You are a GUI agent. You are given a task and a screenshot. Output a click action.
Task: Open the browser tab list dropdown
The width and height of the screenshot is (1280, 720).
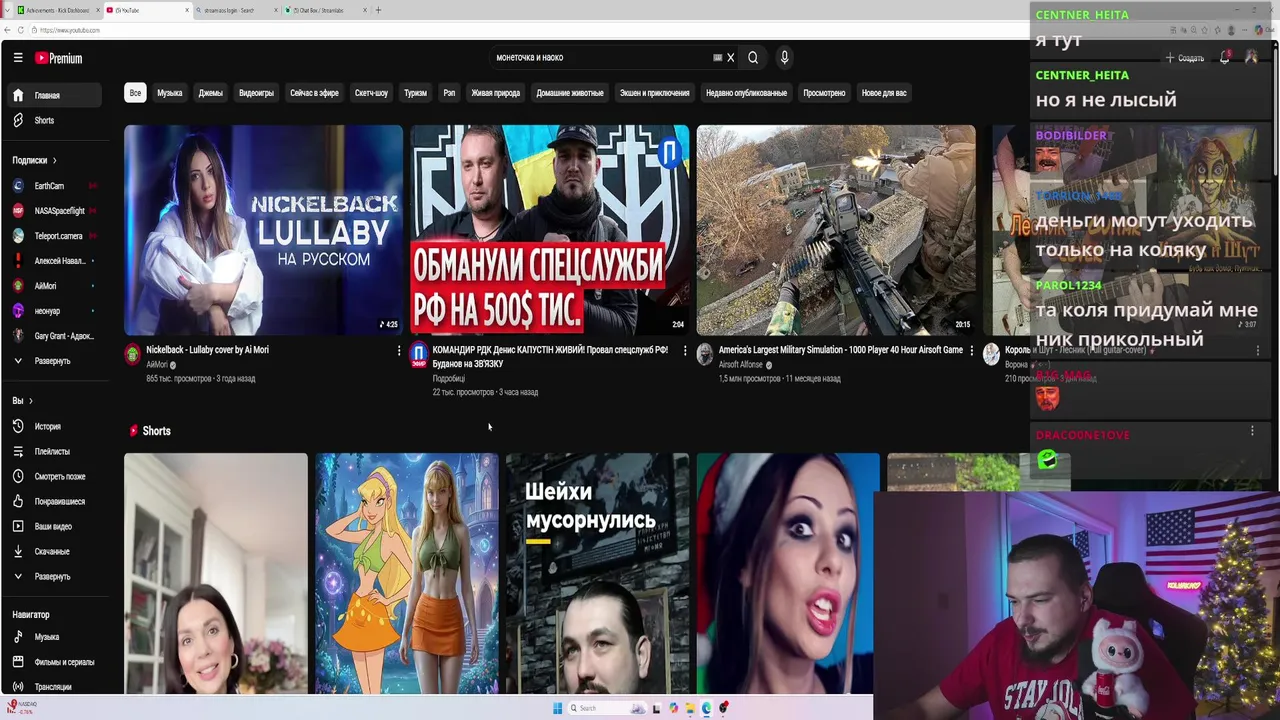pos(7,10)
